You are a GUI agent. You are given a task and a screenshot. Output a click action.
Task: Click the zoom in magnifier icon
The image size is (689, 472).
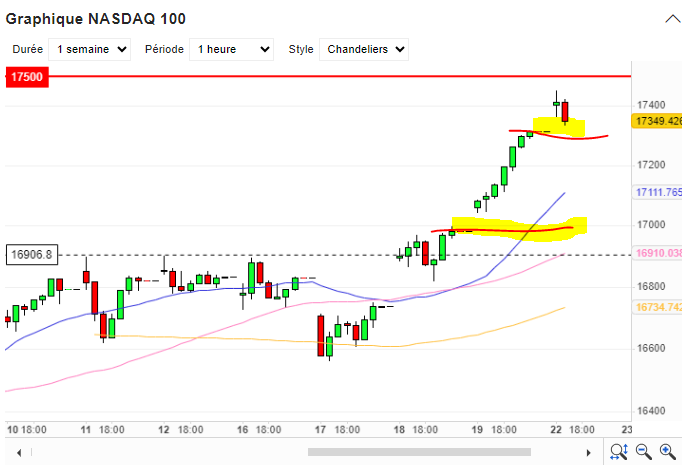pos(667,452)
